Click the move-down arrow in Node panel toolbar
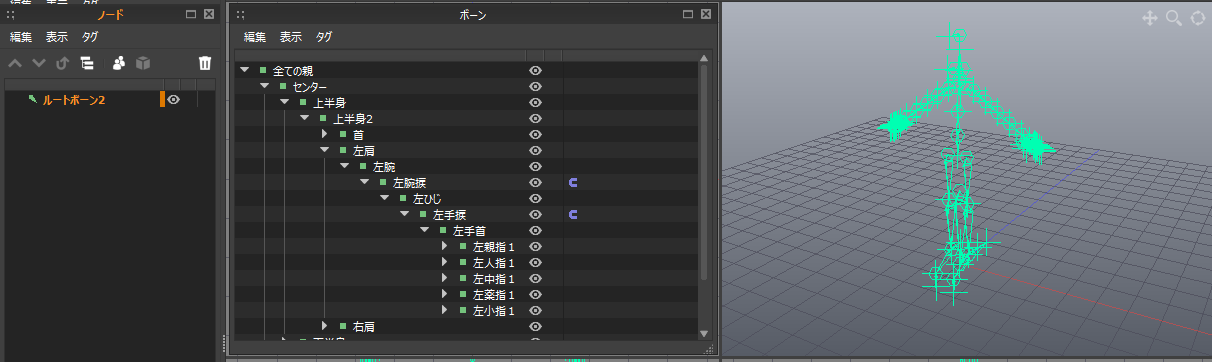 (39, 64)
